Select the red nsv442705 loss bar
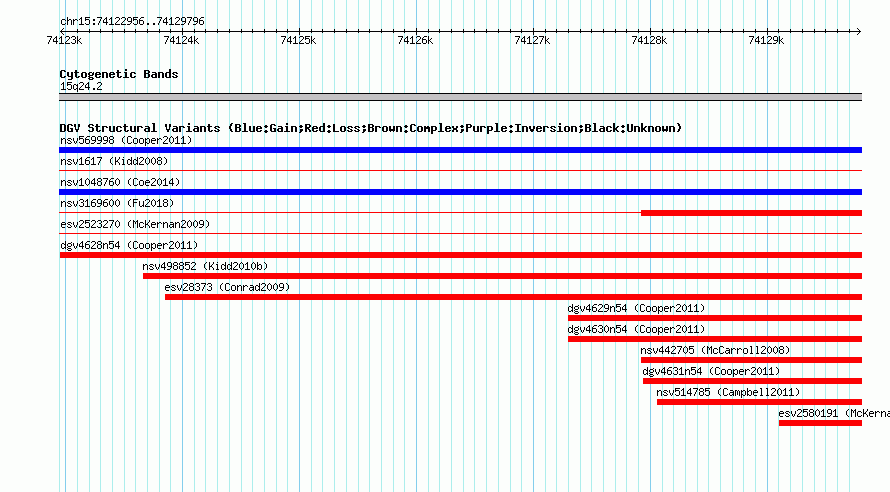 click(x=752, y=360)
